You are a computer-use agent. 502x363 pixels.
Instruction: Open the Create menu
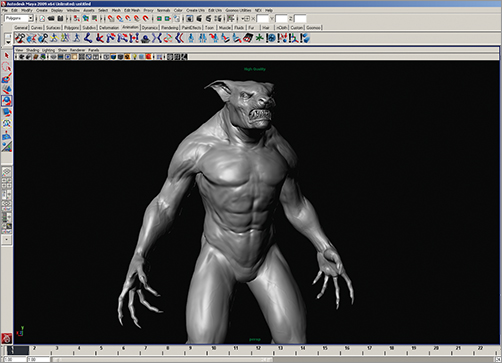pyautogui.click(x=42, y=10)
